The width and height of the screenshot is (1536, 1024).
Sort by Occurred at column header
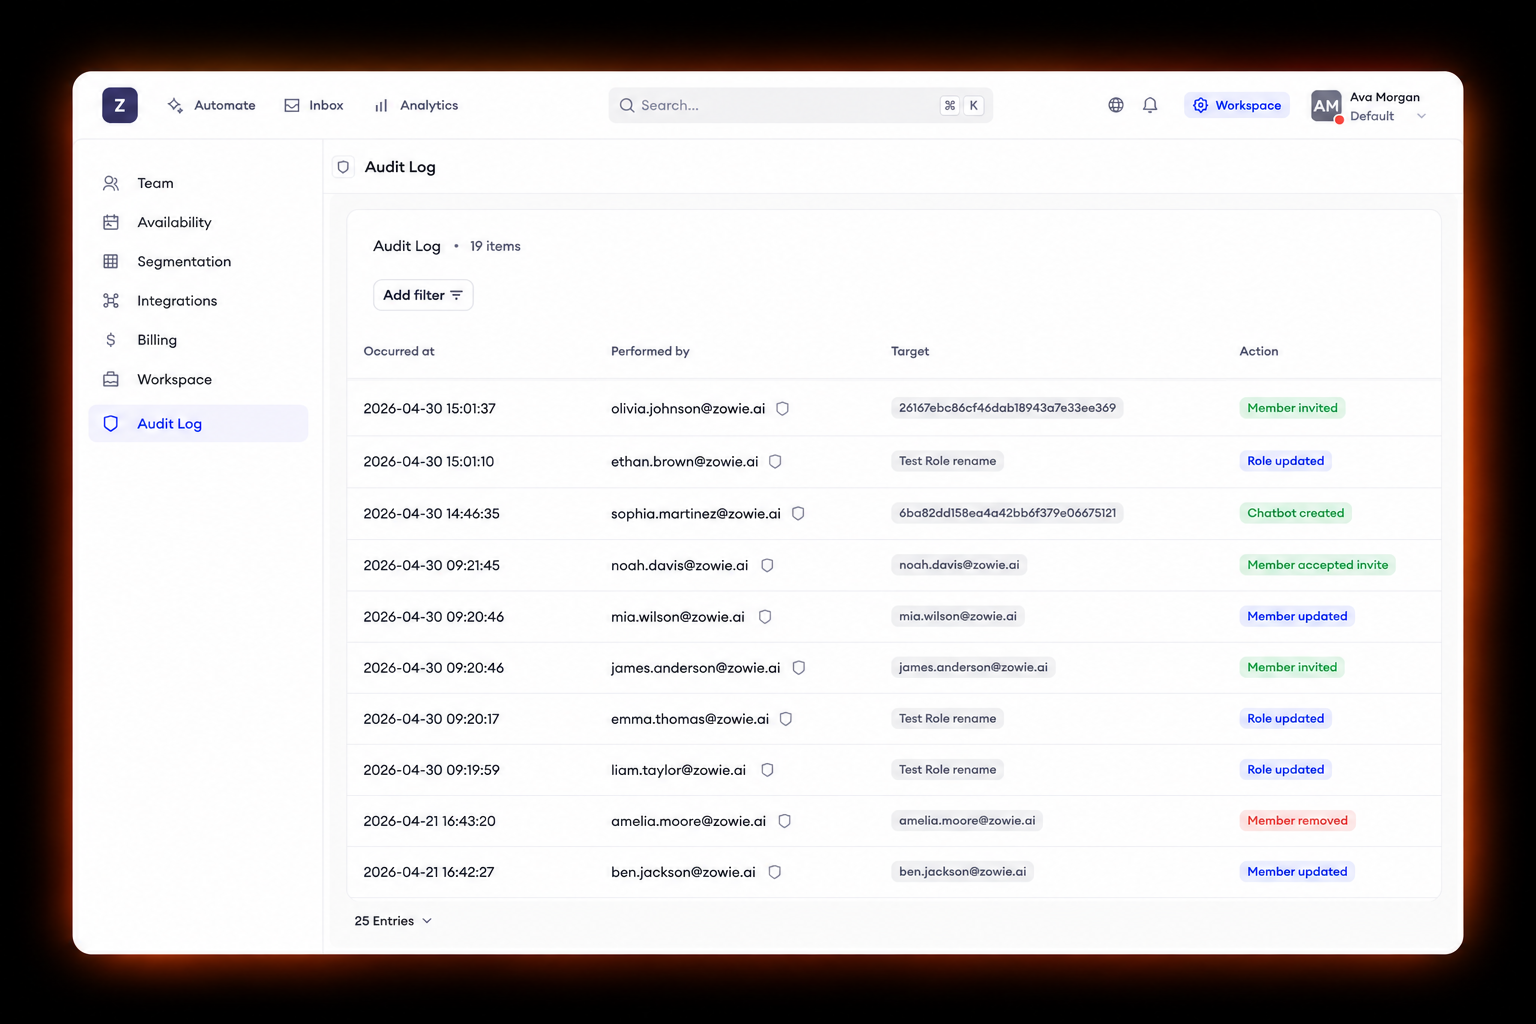tap(399, 351)
